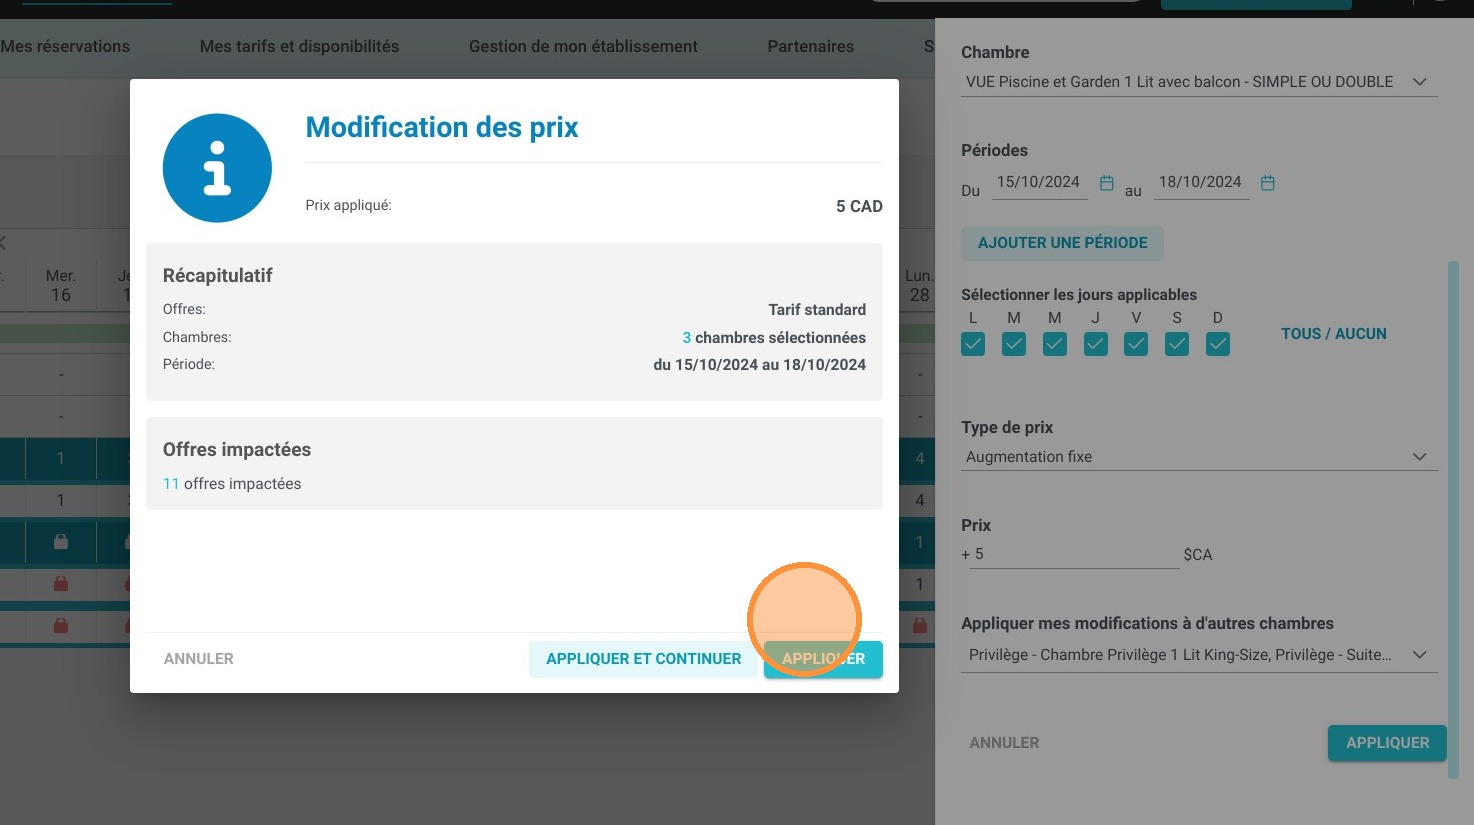This screenshot has height=825, width=1474.
Task: Click '3 chambres sélectionnées' text
Action: pyautogui.click(x=774, y=338)
